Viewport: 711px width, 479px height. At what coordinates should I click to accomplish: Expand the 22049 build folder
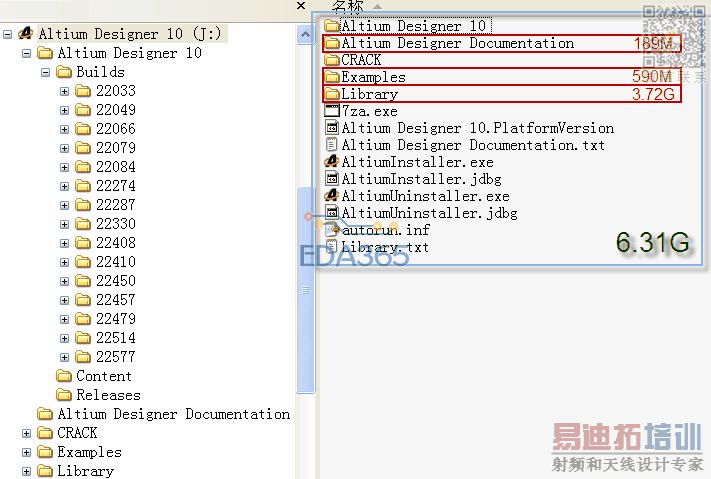click(64, 111)
